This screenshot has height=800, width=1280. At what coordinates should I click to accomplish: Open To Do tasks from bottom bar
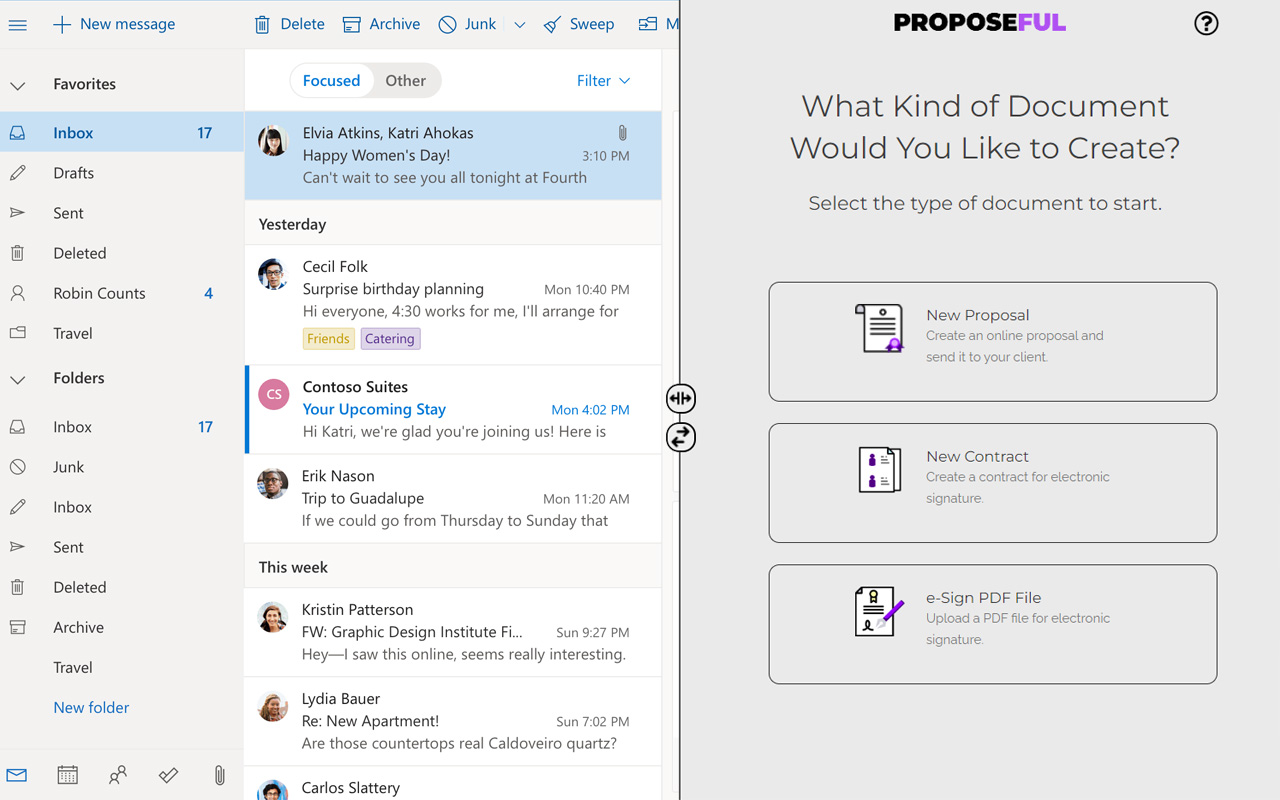point(168,775)
